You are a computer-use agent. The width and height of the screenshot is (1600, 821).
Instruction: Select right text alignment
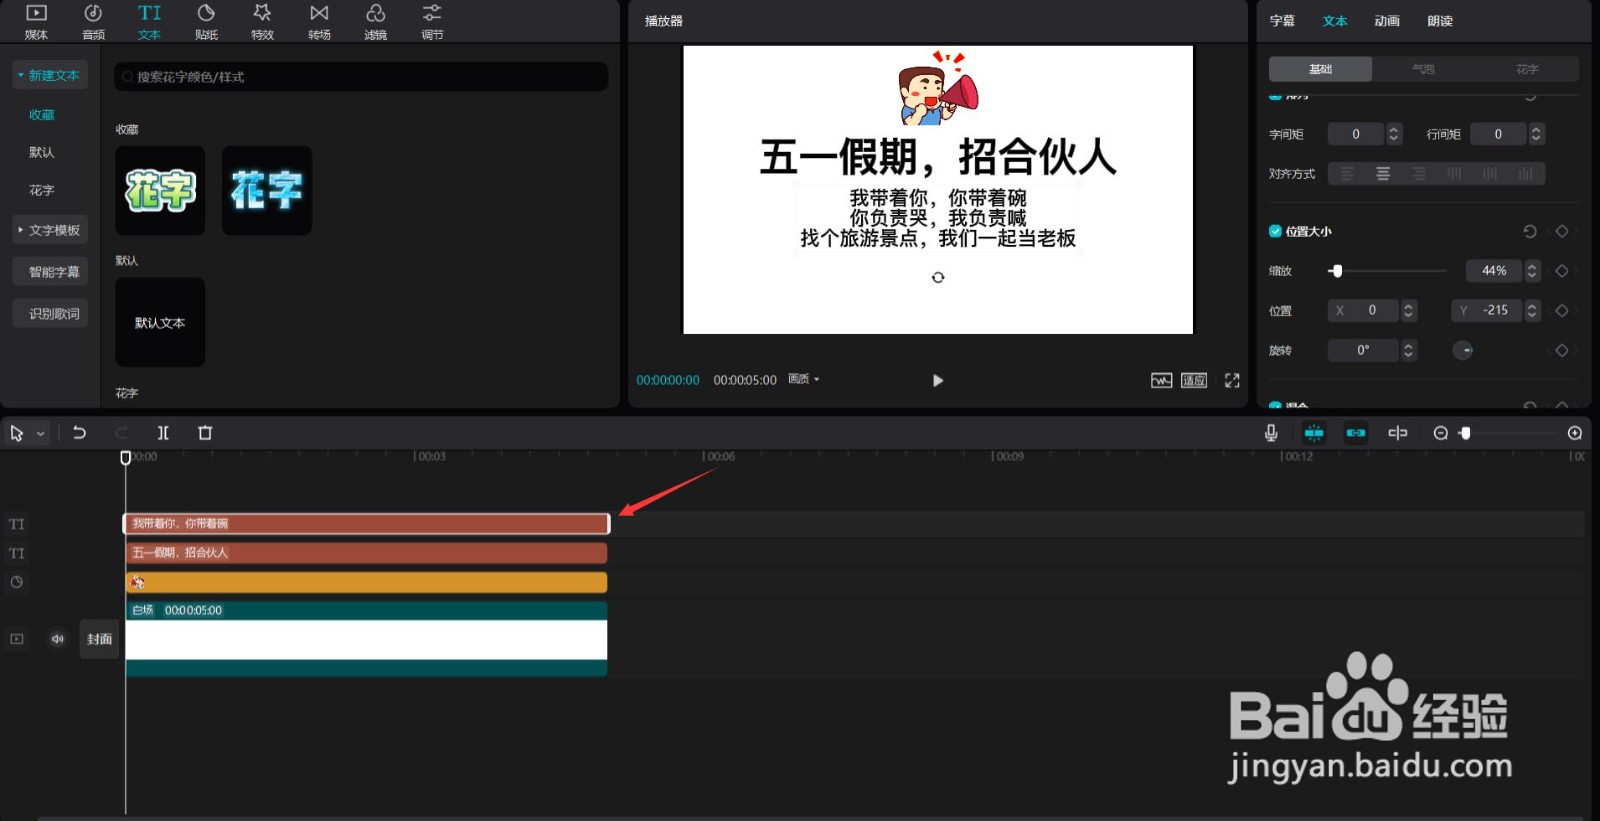(x=1419, y=174)
